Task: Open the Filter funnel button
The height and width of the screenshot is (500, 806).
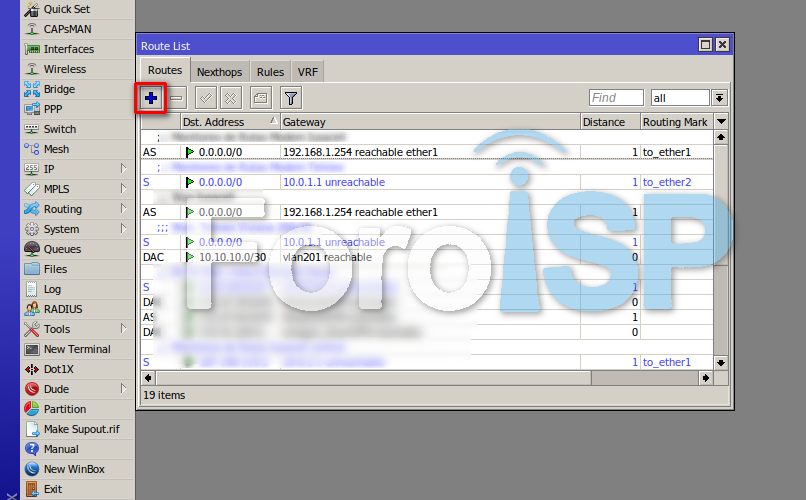Action: click(x=291, y=98)
